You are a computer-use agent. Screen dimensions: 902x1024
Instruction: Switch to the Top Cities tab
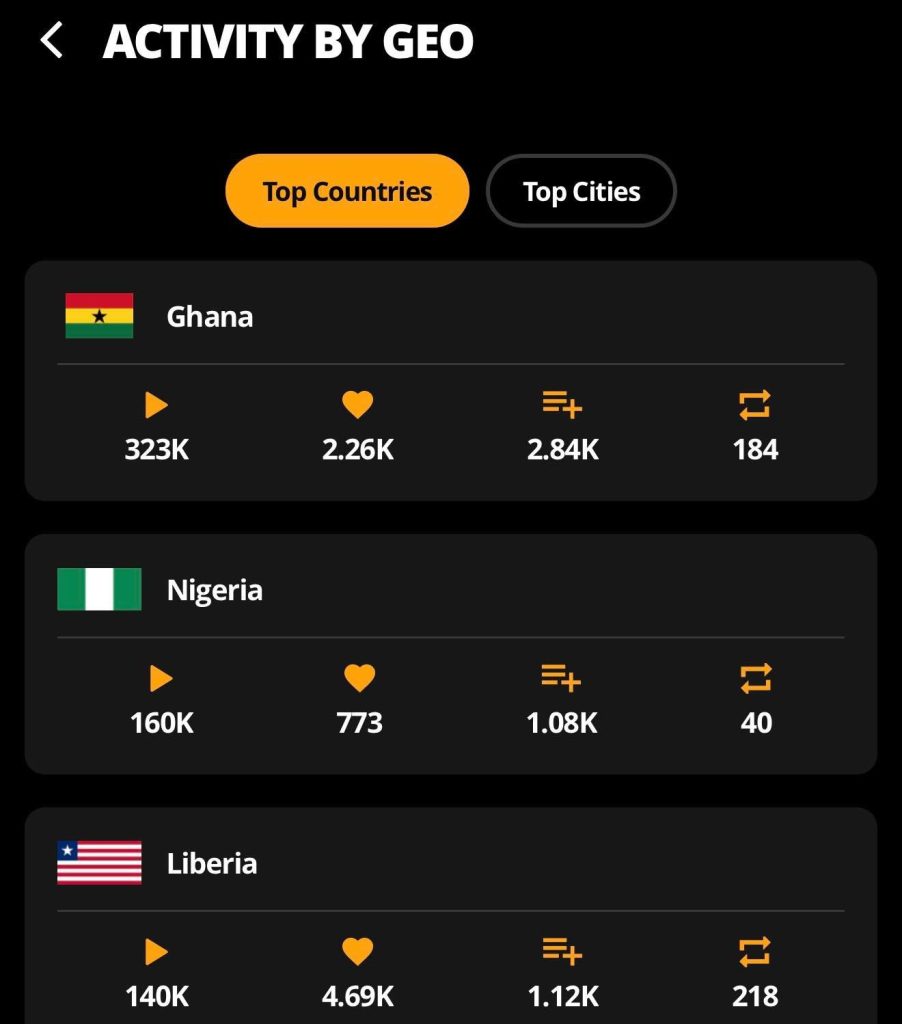coord(581,191)
